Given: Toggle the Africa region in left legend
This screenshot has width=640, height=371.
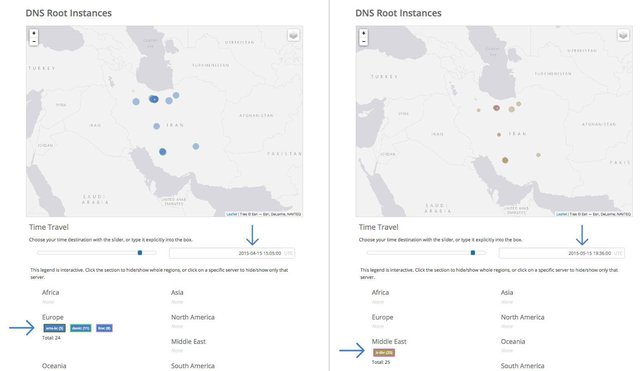Looking at the screenshot, I should pyautogui.click(x=50, y=293).
